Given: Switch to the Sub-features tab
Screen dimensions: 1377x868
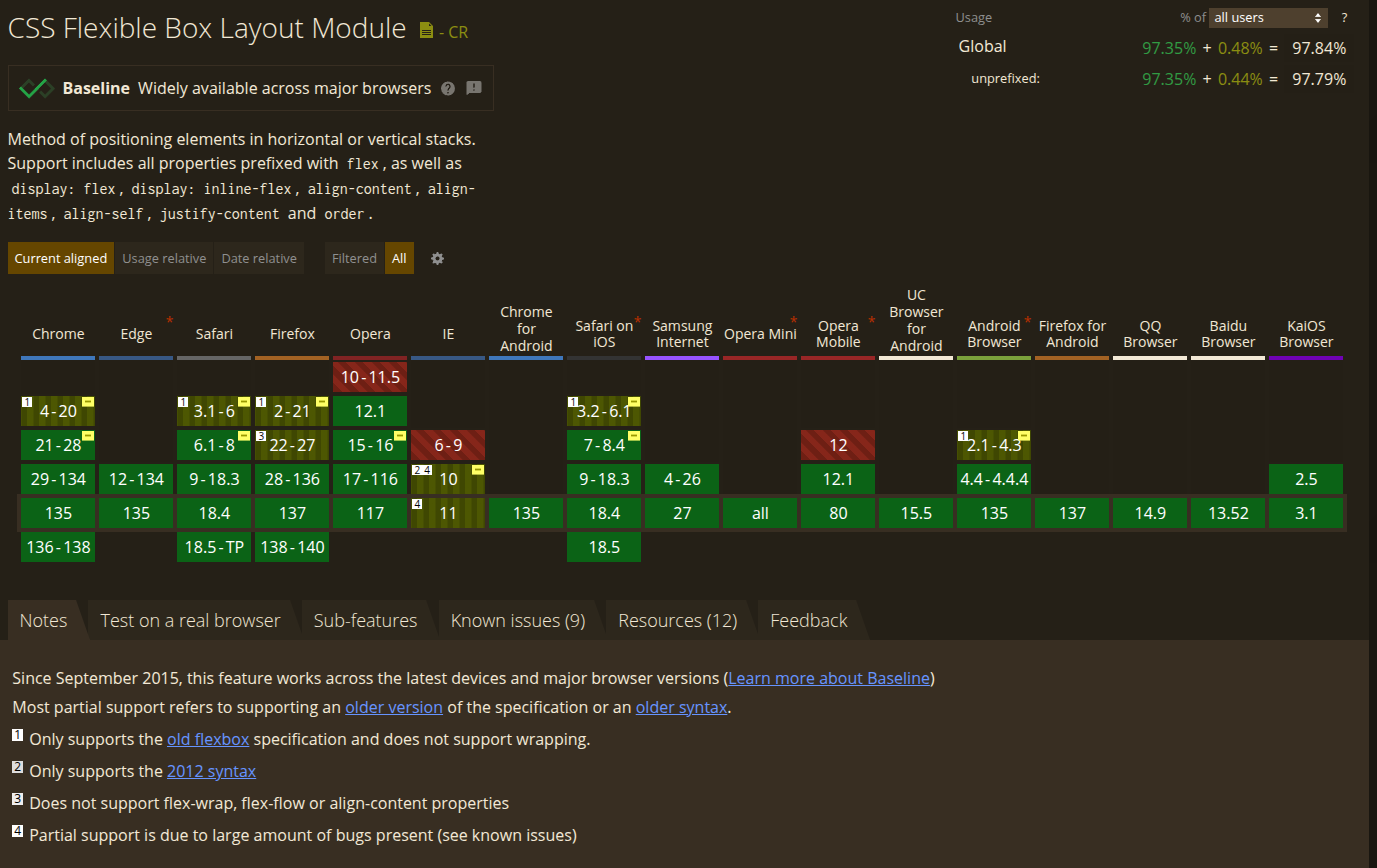Looking at the screenshot, I should pyautogui.click(x=365, y=620).
